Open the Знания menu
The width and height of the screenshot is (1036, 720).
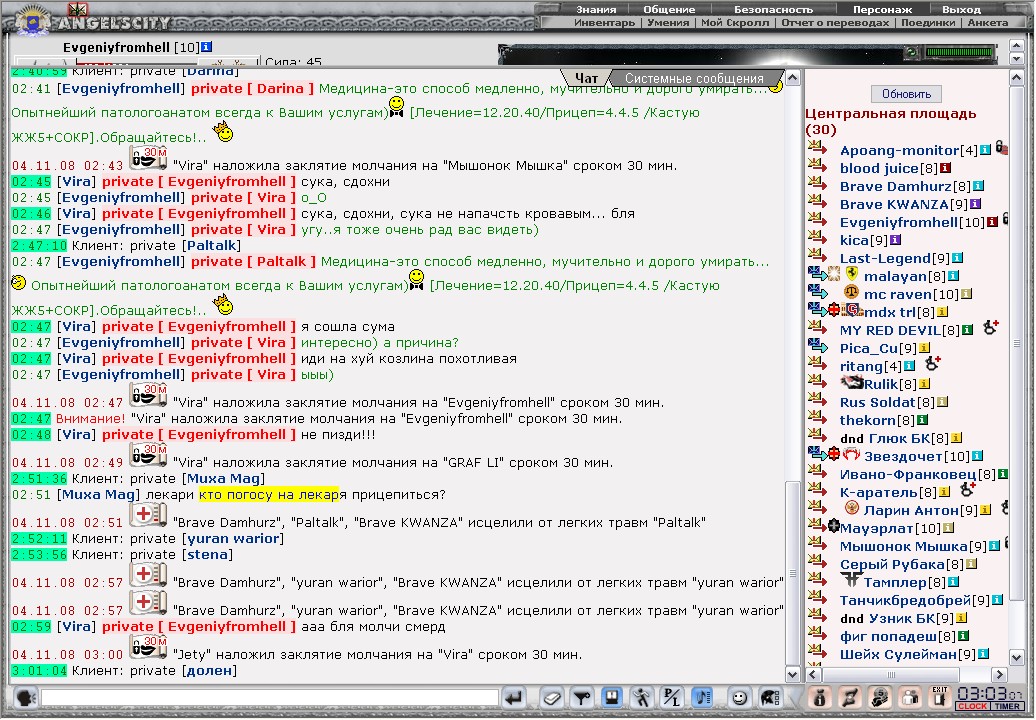coord(596,9)
